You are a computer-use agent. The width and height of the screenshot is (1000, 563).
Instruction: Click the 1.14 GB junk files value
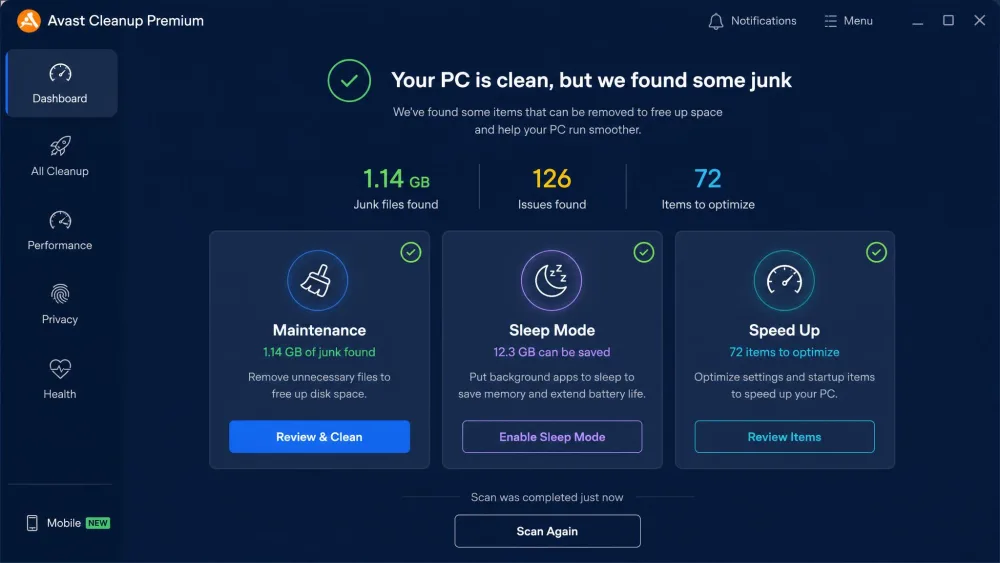pos(396,179)
